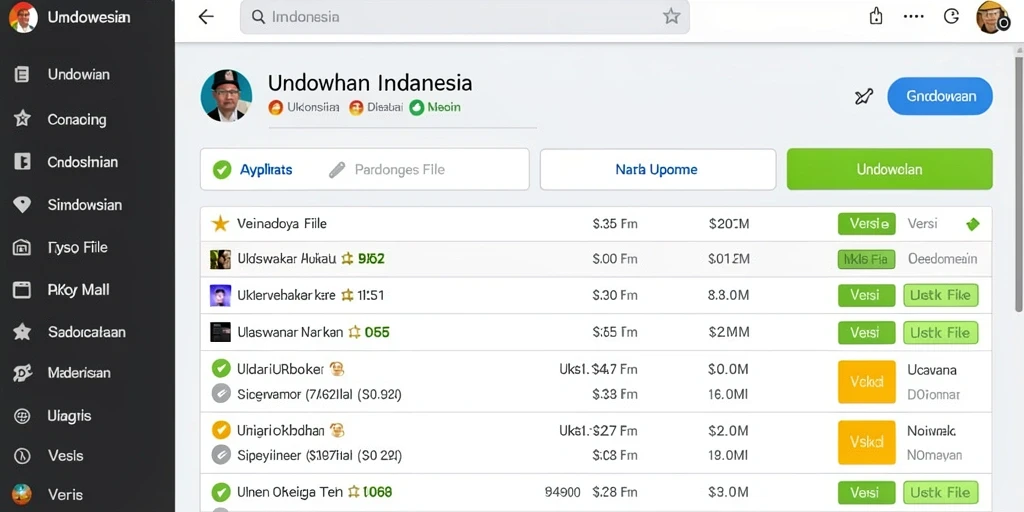This screenshot has height=512, width=1024.
Task: Click the pin icon beside Simdowsian
Action: pyautogui.click(x=22, y=205)
